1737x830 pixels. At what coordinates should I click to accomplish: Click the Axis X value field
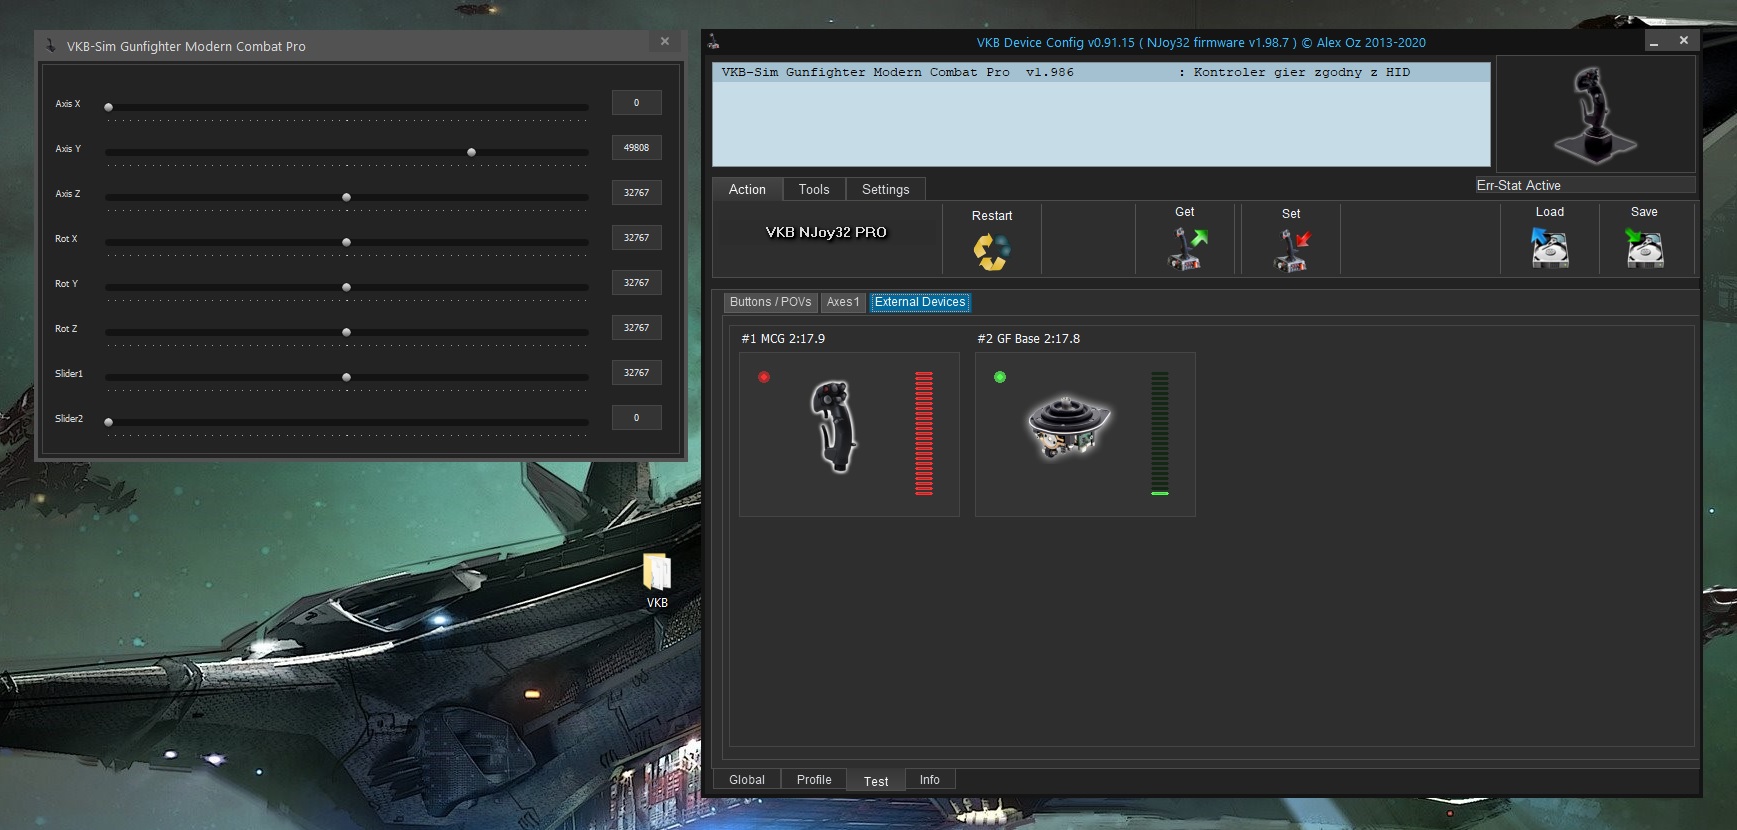click(637, 102)
